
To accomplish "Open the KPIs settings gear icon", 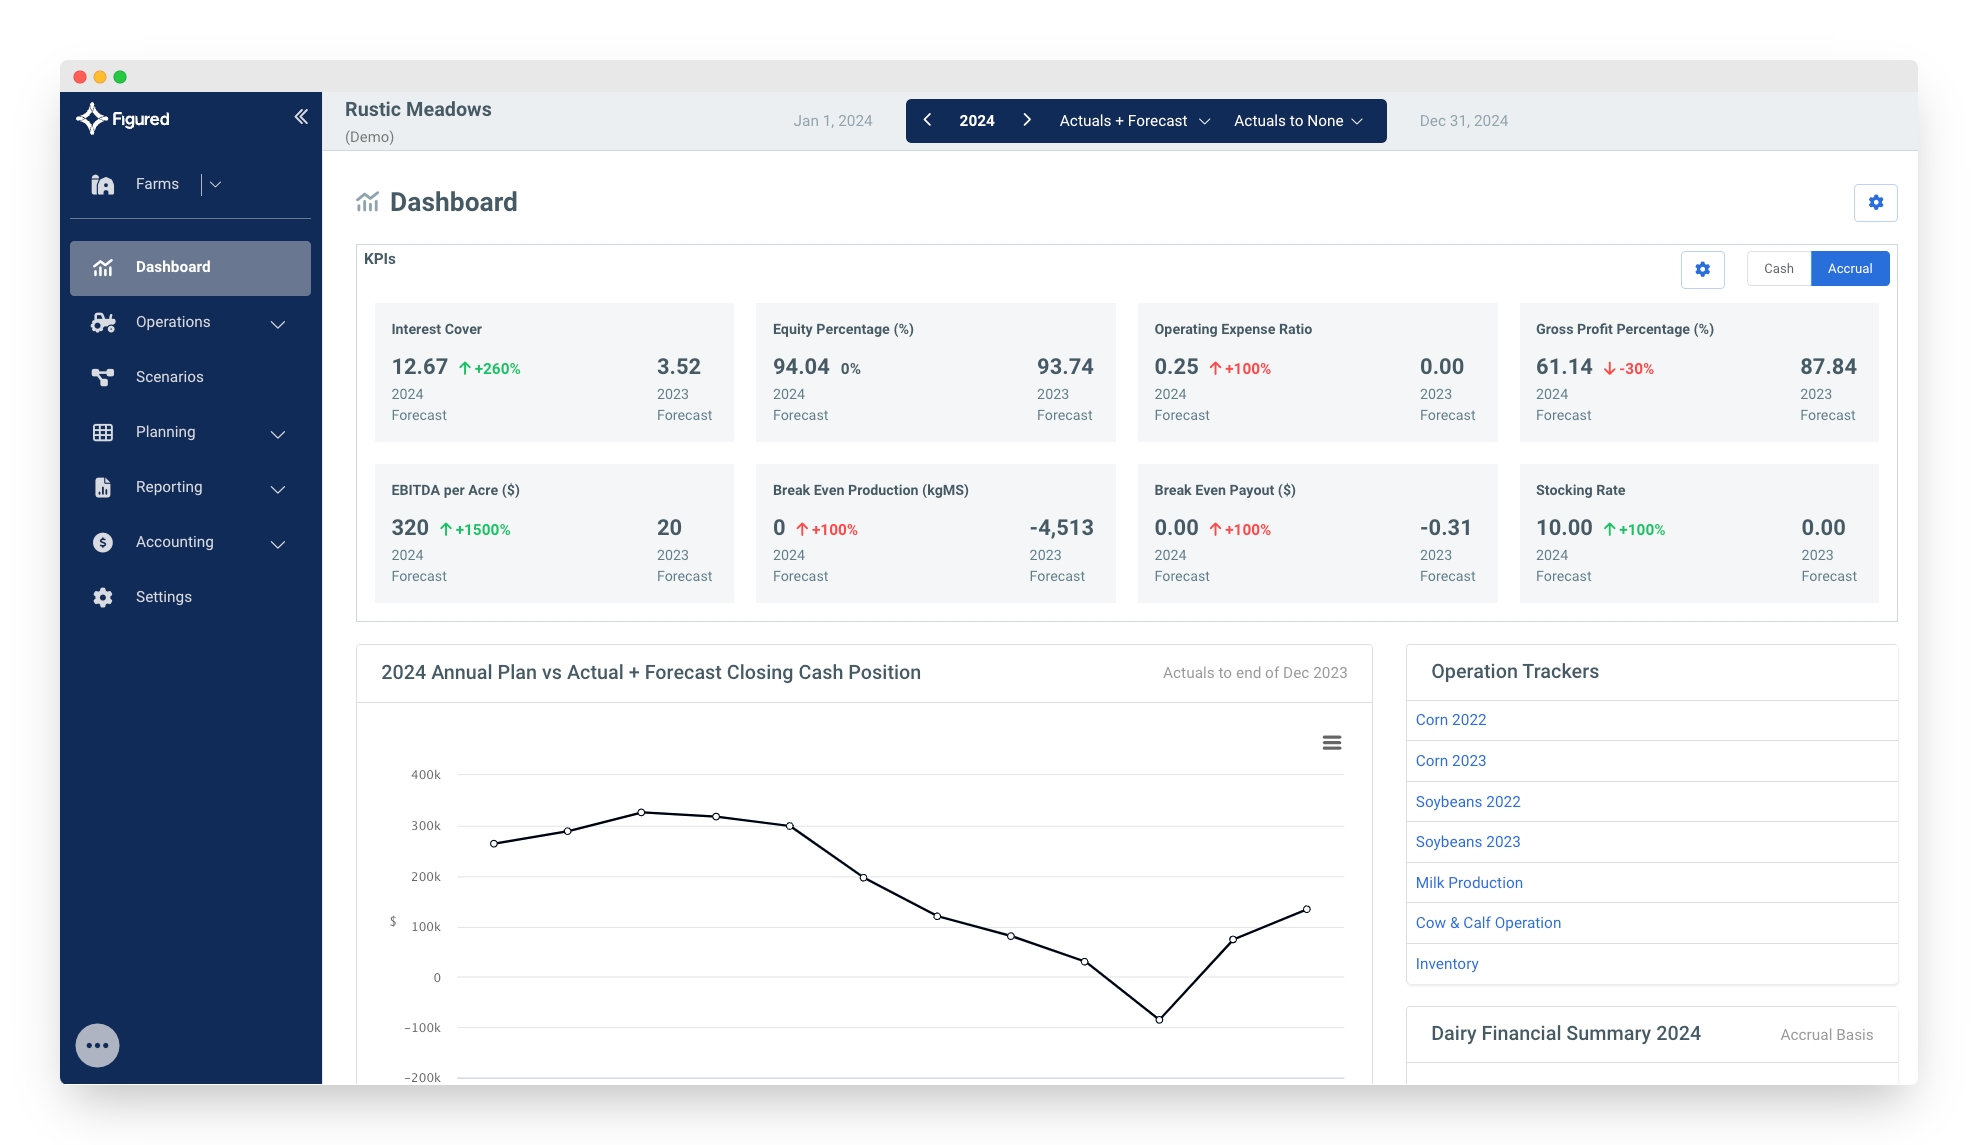I will (1703, 269).
